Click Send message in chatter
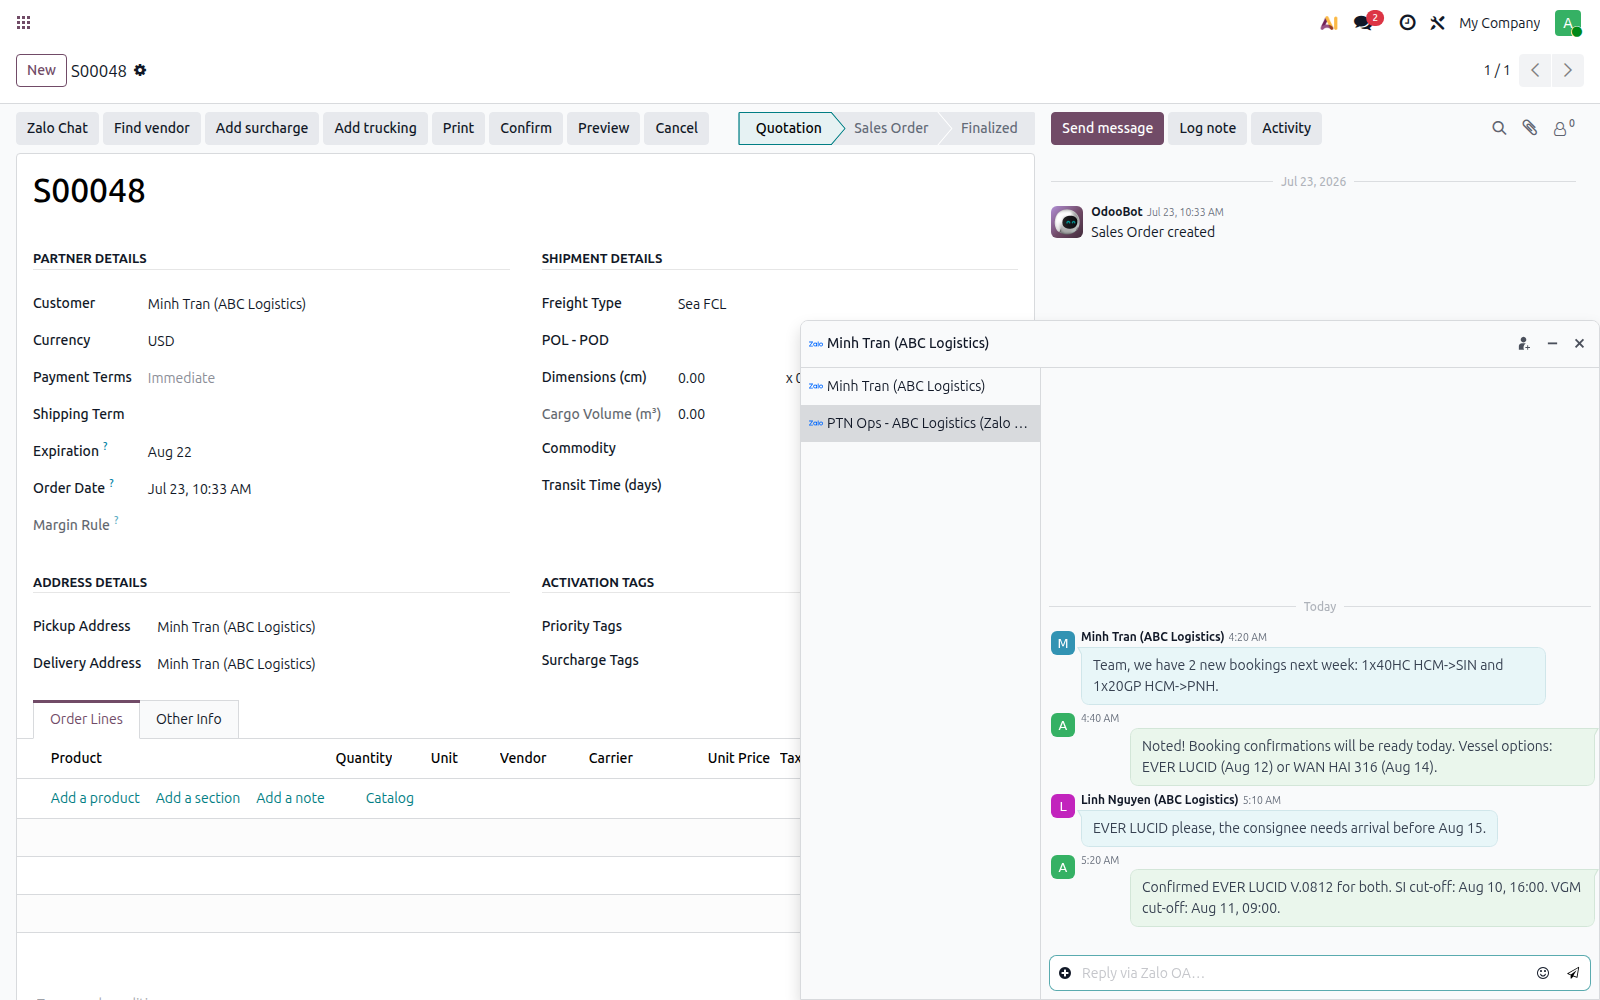Image resolution: width=1600 pixels, height=1000 pixels. [1107, 128]
